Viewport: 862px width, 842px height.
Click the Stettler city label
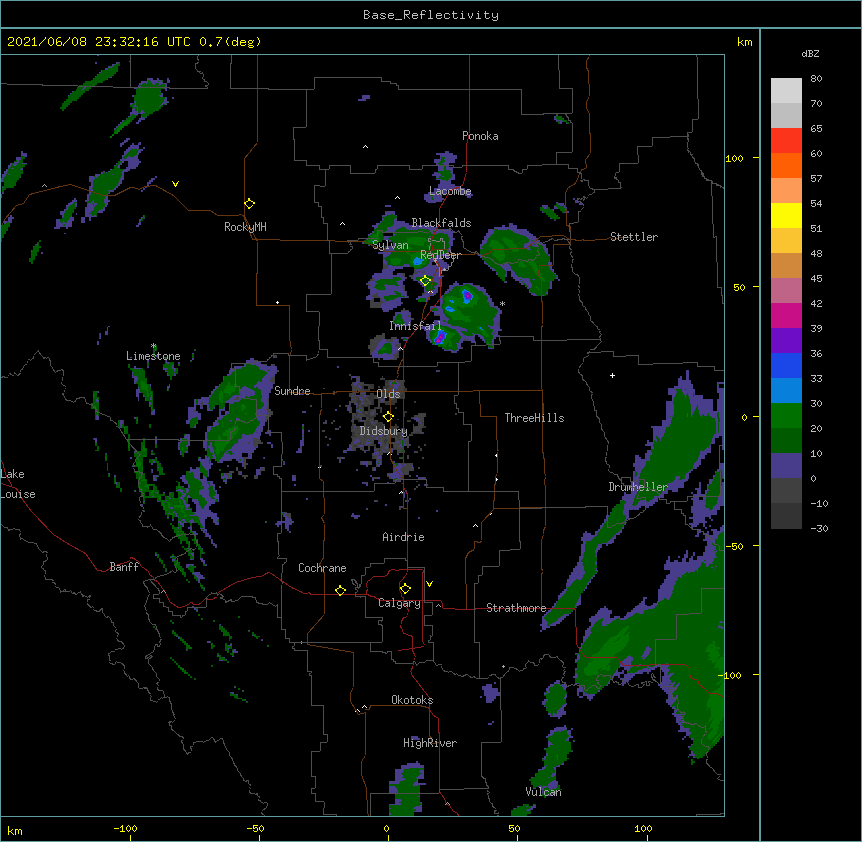click(634, 237)
